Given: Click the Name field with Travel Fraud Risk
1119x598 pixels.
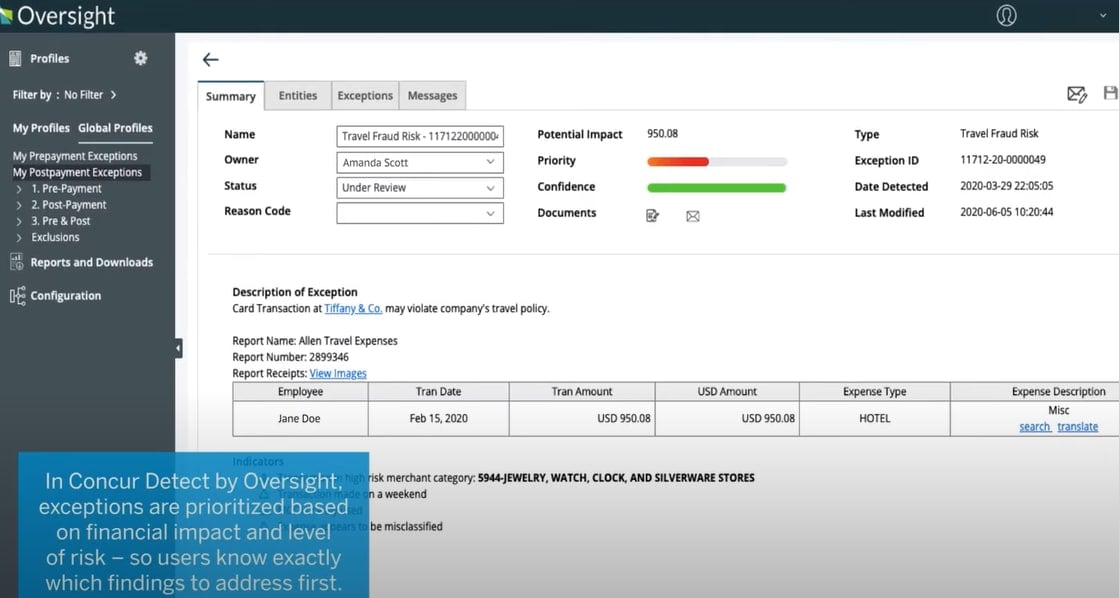Looking at the screenshot, I should point(420,136).
